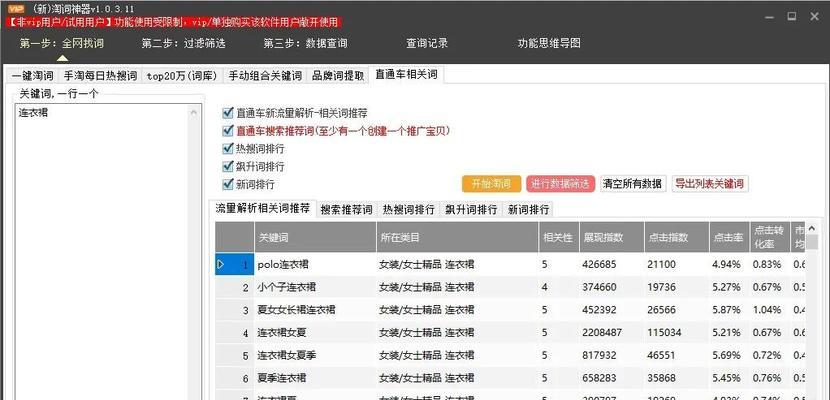Click the VIP logo icon in title bar
Viewport: 830px width, 400px height.
(x=16, y=9)
